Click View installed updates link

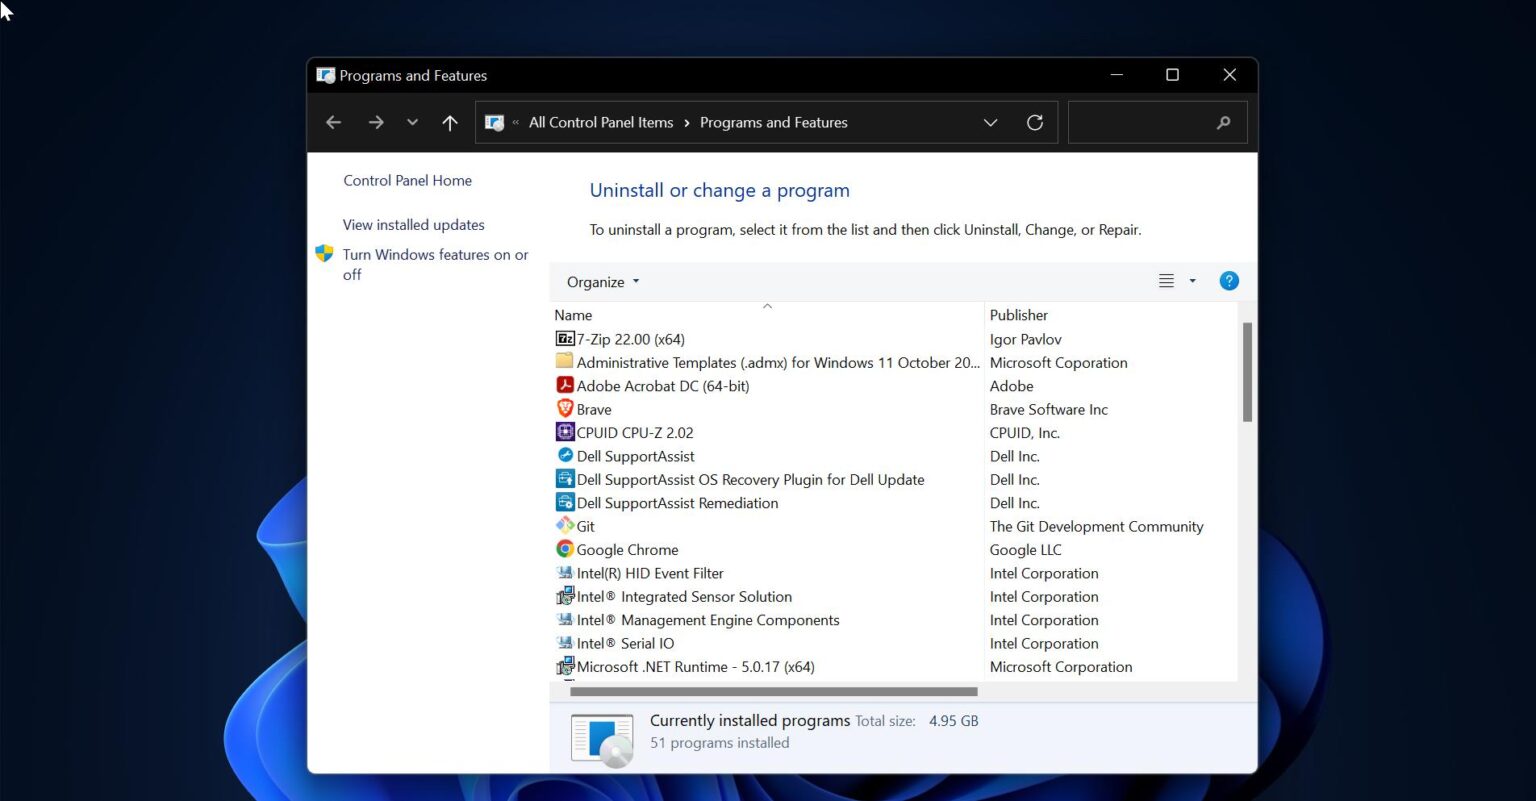(x=413, y=225)
